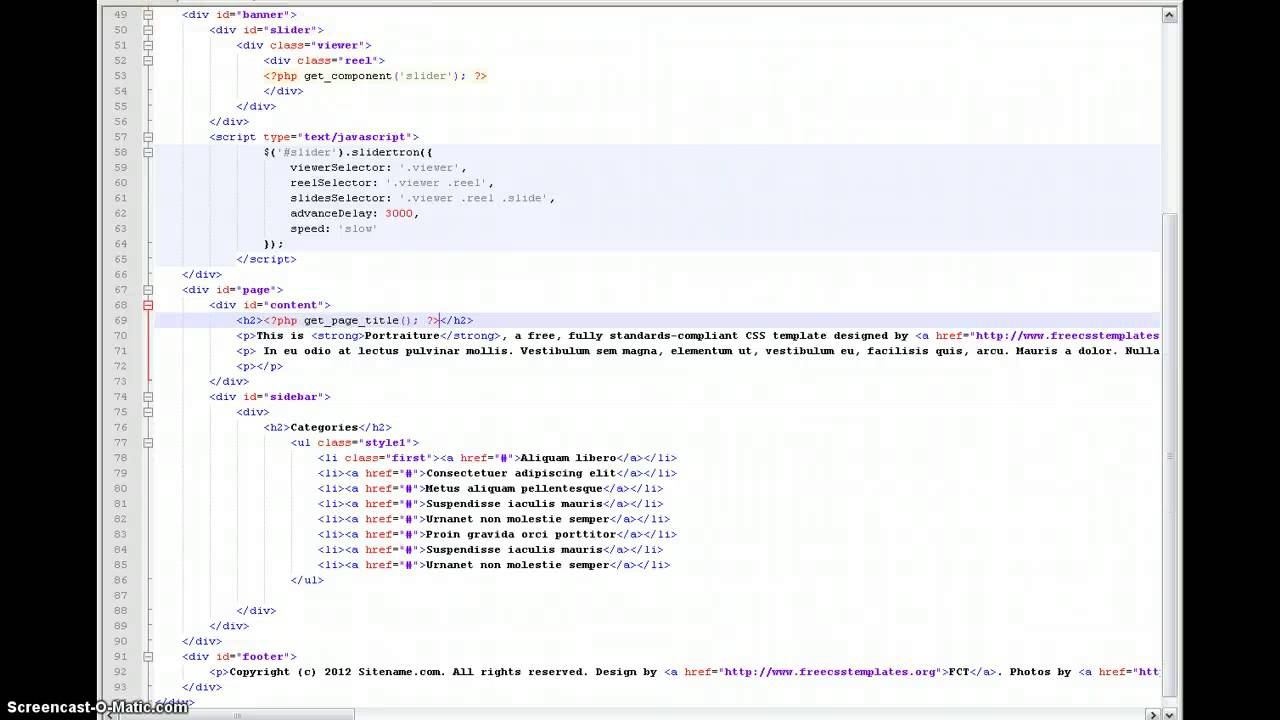Collapse the div id="footer" fold on line 91

click(x=148, y=657)
